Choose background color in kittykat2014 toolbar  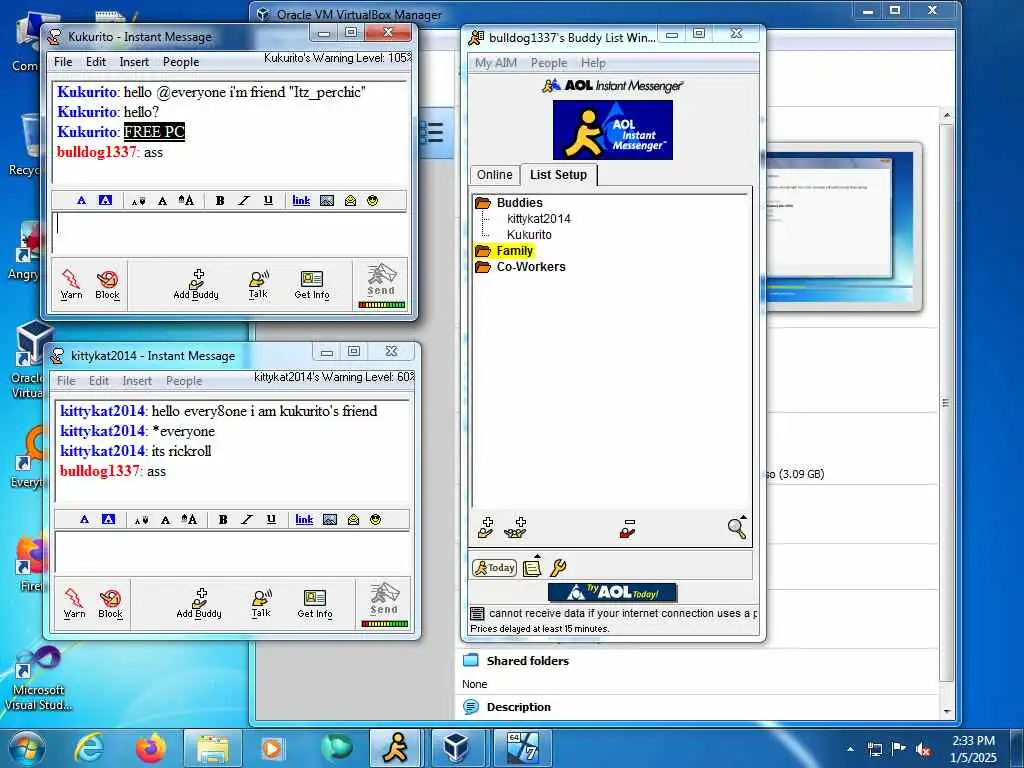pos(108,520)
